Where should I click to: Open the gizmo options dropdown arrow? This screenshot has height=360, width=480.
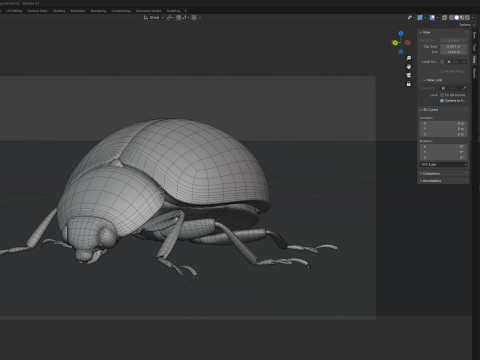pos(425,18)
